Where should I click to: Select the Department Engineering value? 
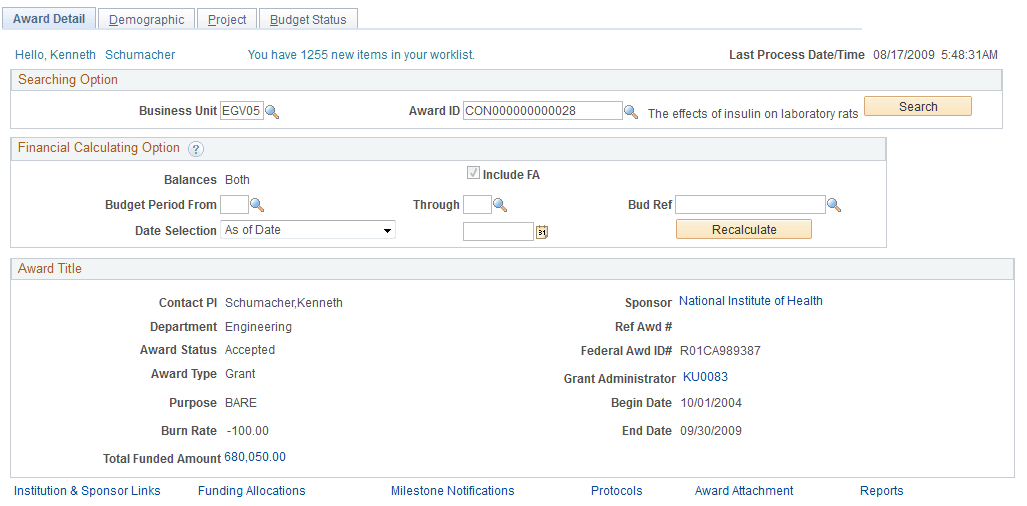258,327
